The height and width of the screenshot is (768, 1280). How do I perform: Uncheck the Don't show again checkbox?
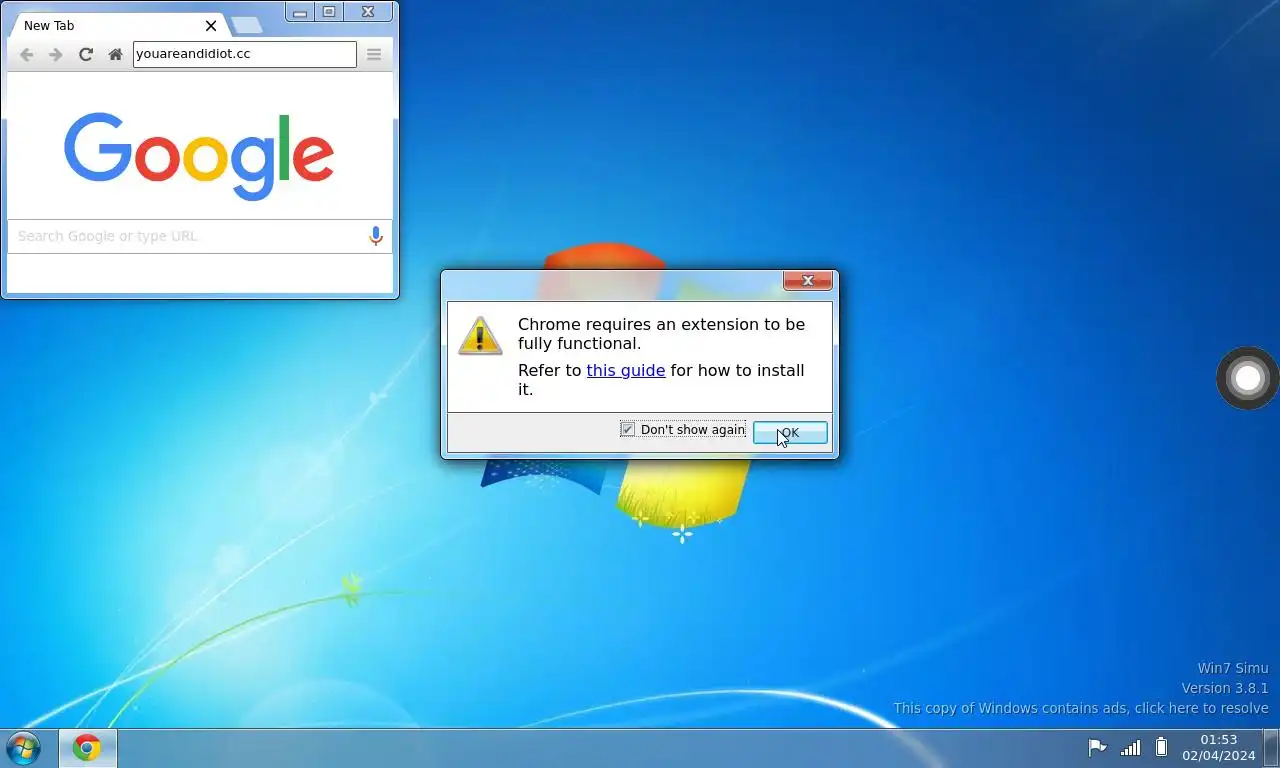[628, 429]
